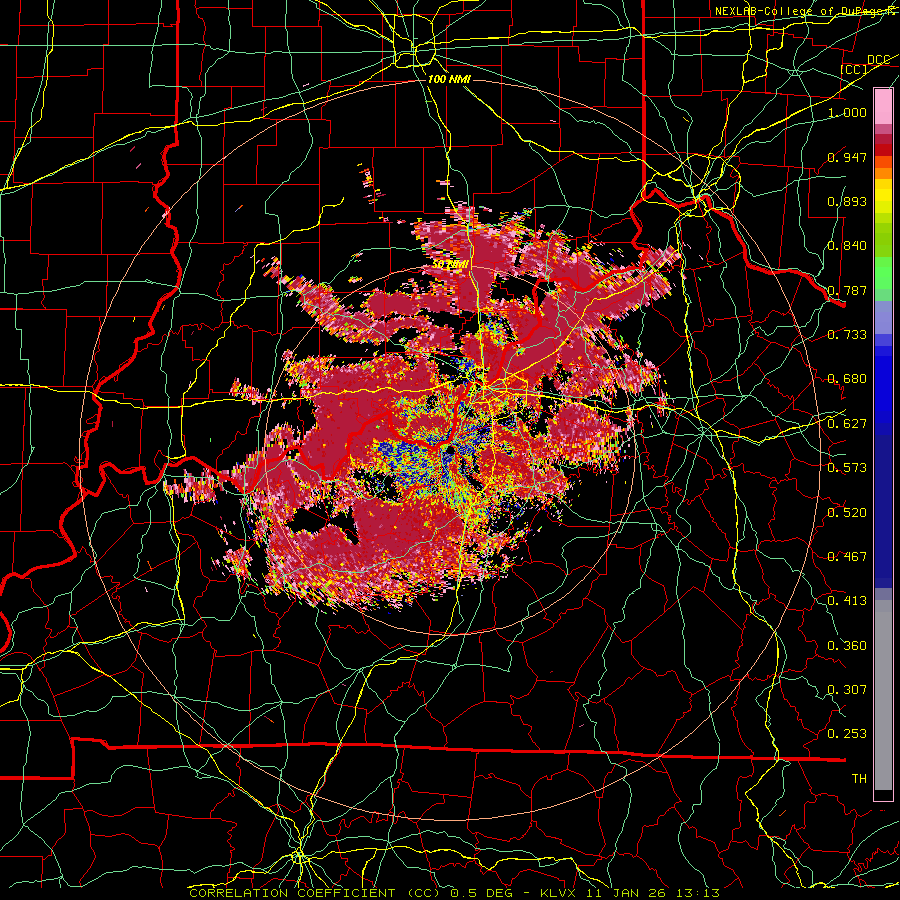900x900 pixels.
Task: Select the 0.893 scale value
Action: [x=847, y=201]
